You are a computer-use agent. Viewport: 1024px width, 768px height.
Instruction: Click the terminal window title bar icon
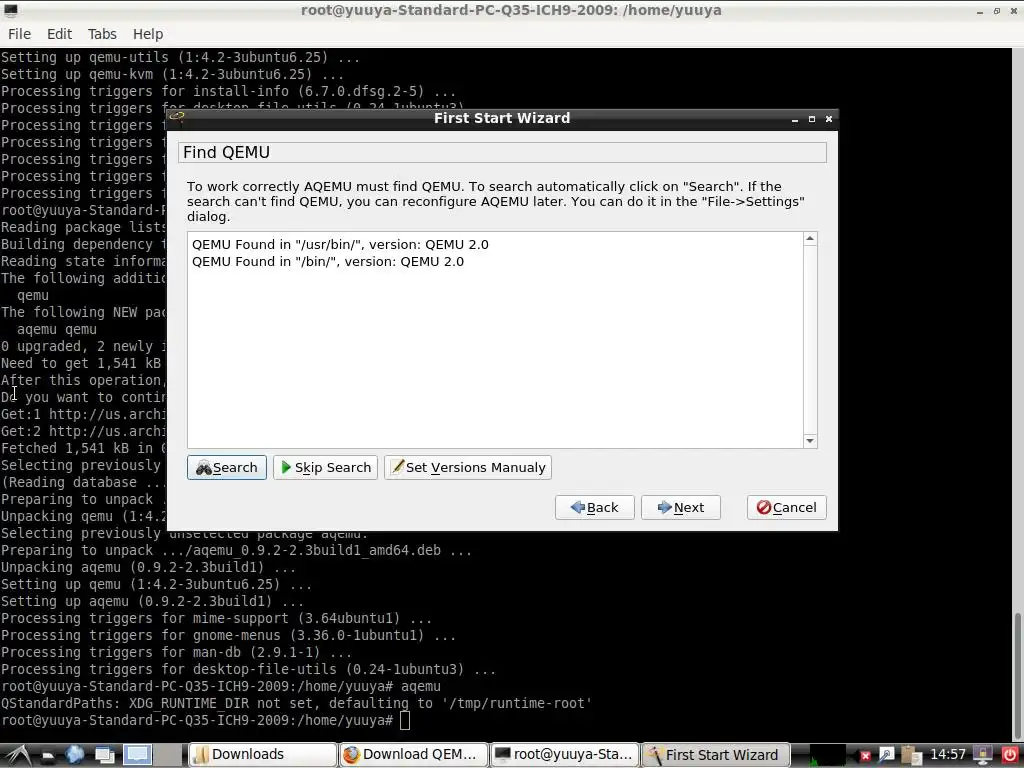pos(11,10)
